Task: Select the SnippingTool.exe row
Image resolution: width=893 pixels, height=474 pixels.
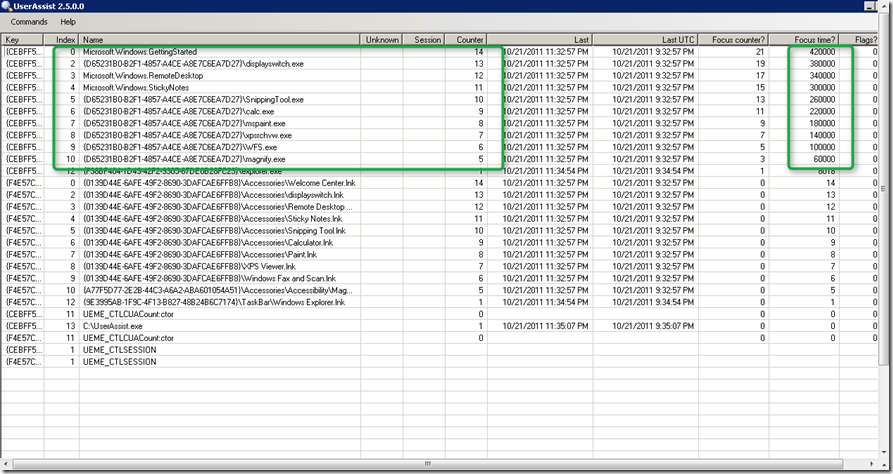Action: [x=439, y=100]
